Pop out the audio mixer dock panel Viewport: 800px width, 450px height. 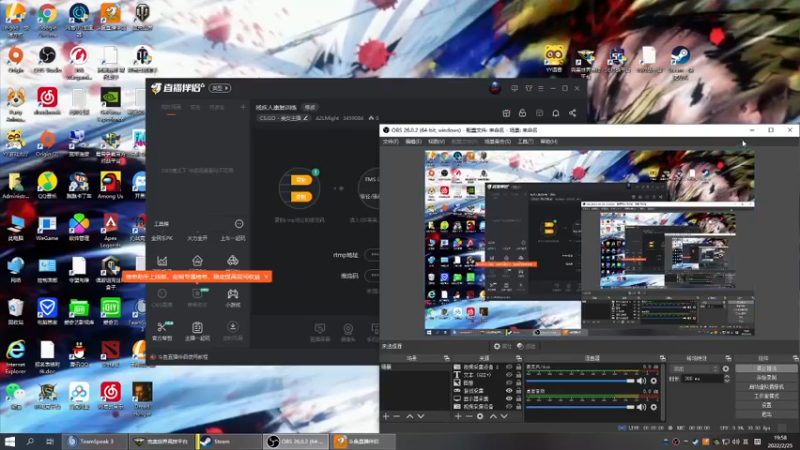pyautogui.click(x=662, y=358)
